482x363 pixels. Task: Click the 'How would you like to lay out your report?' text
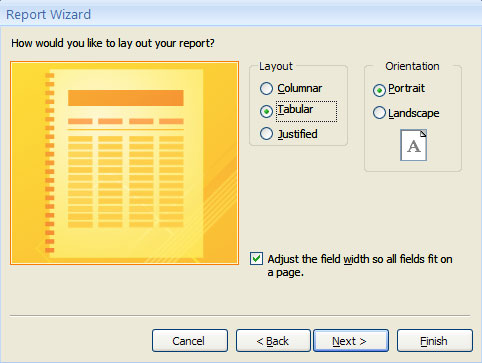coord(113,43)
